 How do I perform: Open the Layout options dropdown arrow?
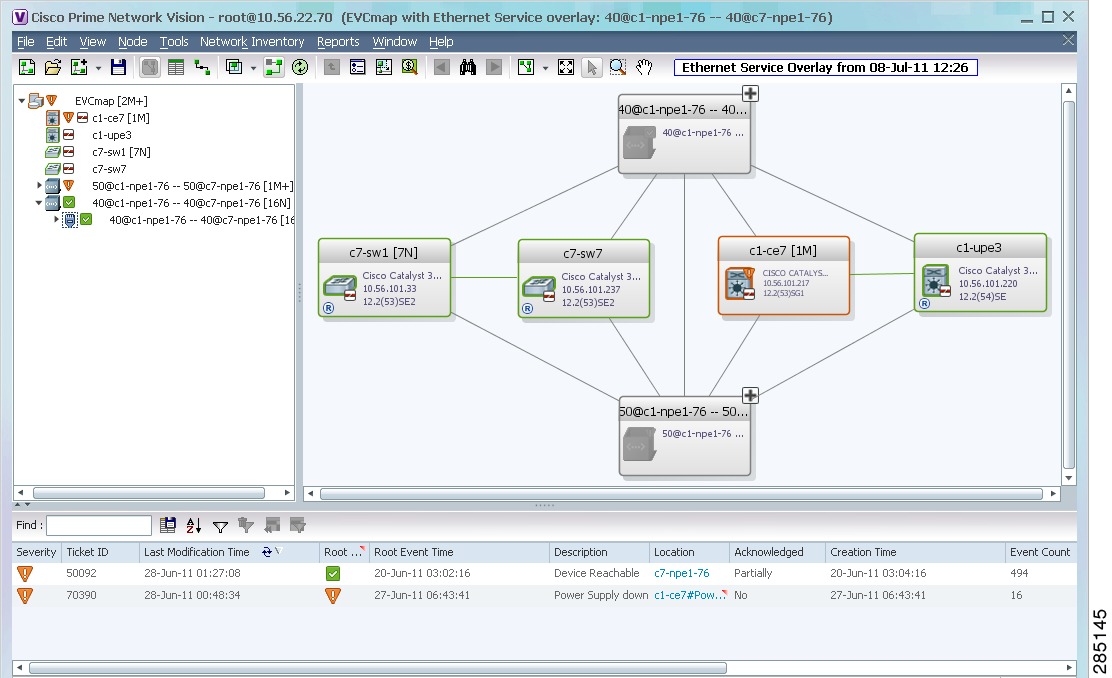[x=545, y=68]
